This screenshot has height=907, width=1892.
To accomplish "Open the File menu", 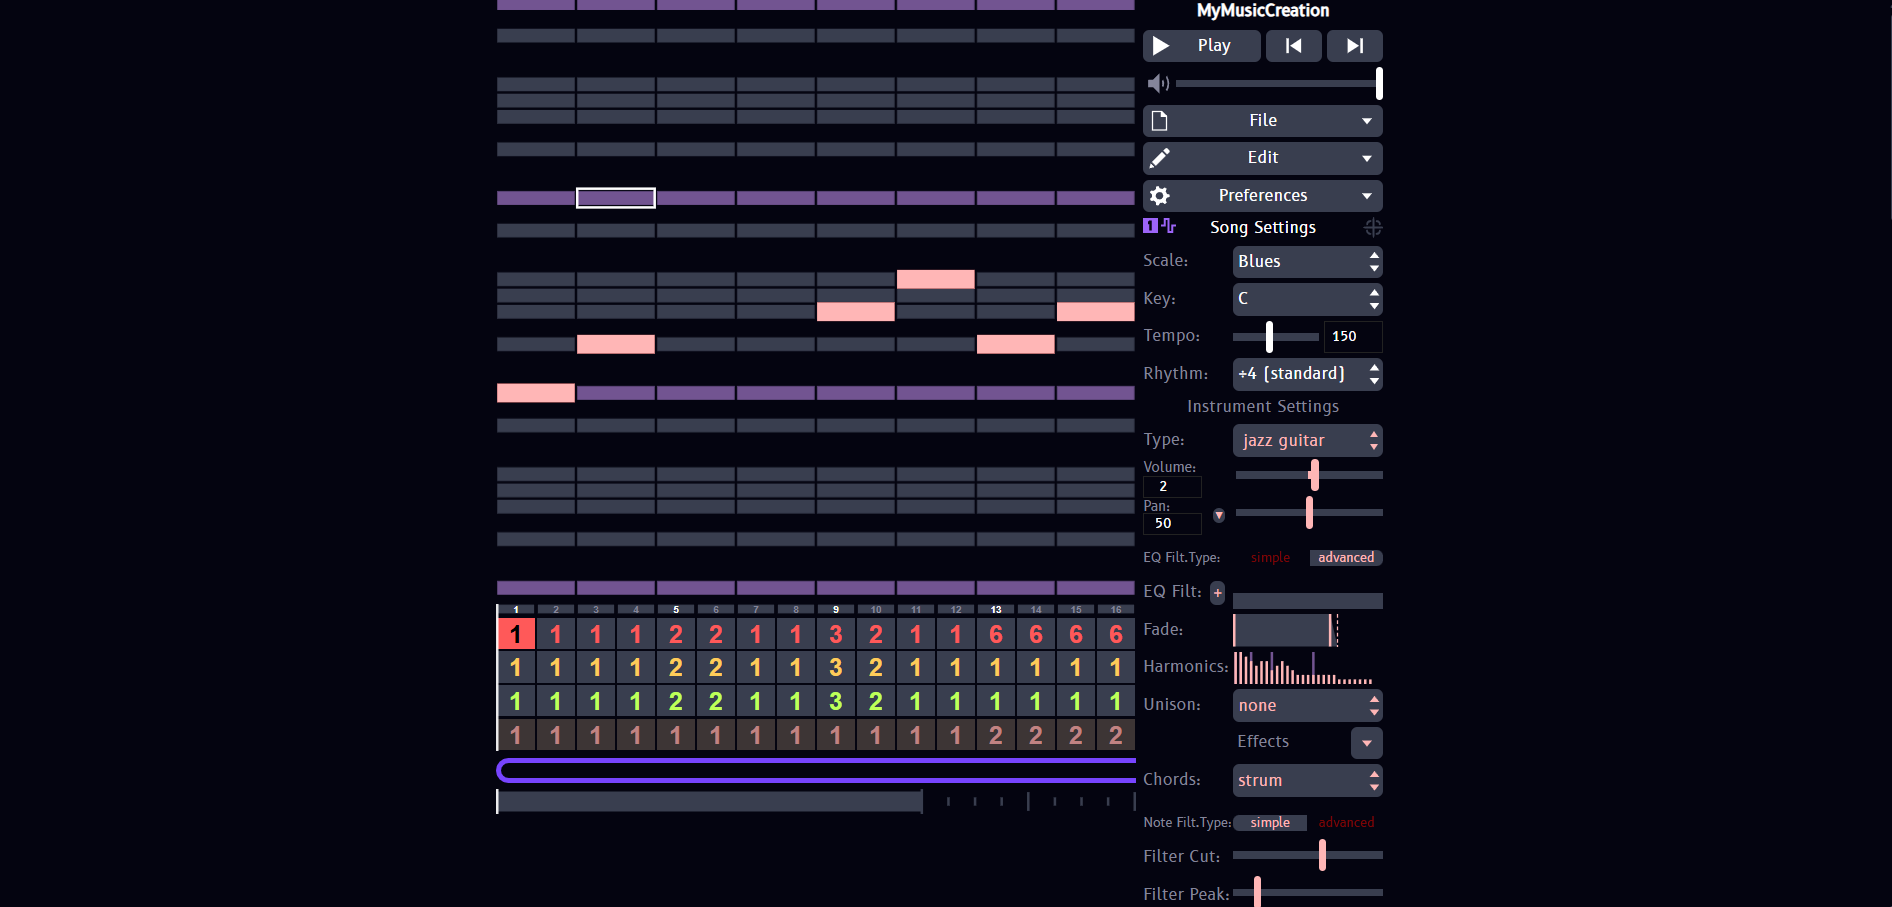I will (1262, 121).
